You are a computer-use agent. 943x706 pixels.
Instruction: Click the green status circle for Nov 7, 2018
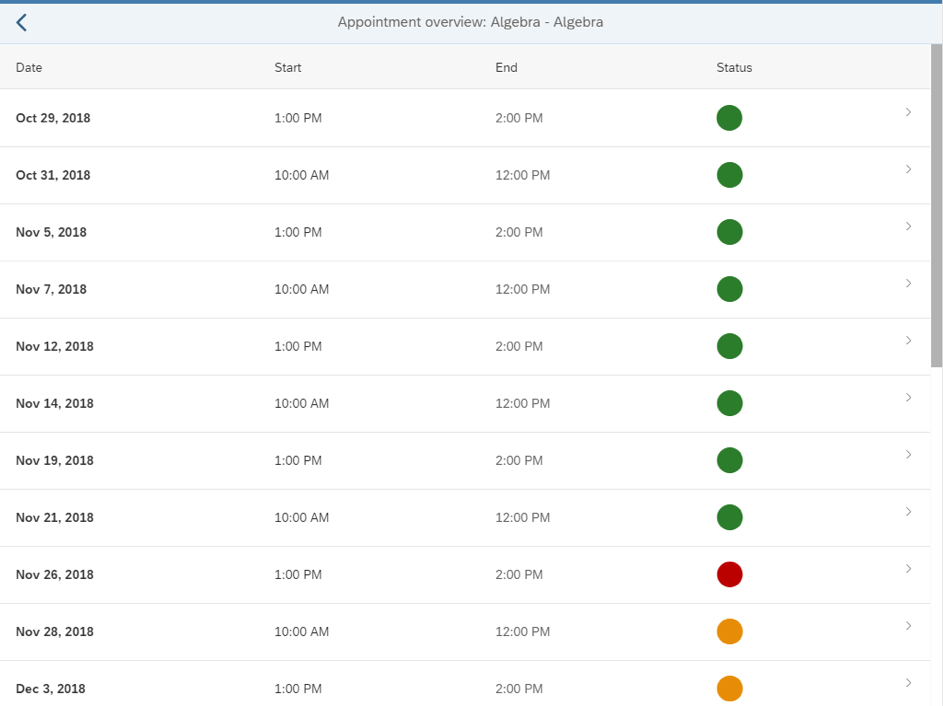730,289
